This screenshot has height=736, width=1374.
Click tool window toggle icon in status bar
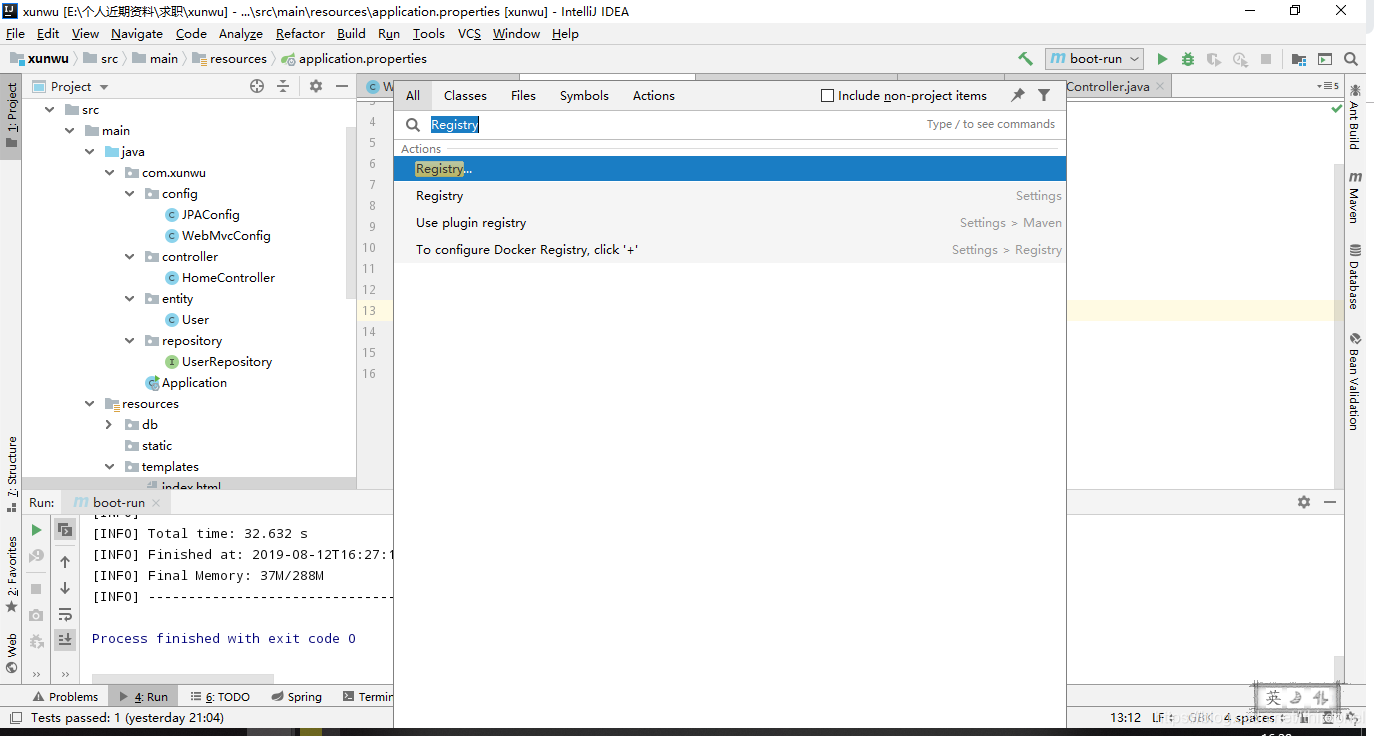tap(16, 718)
